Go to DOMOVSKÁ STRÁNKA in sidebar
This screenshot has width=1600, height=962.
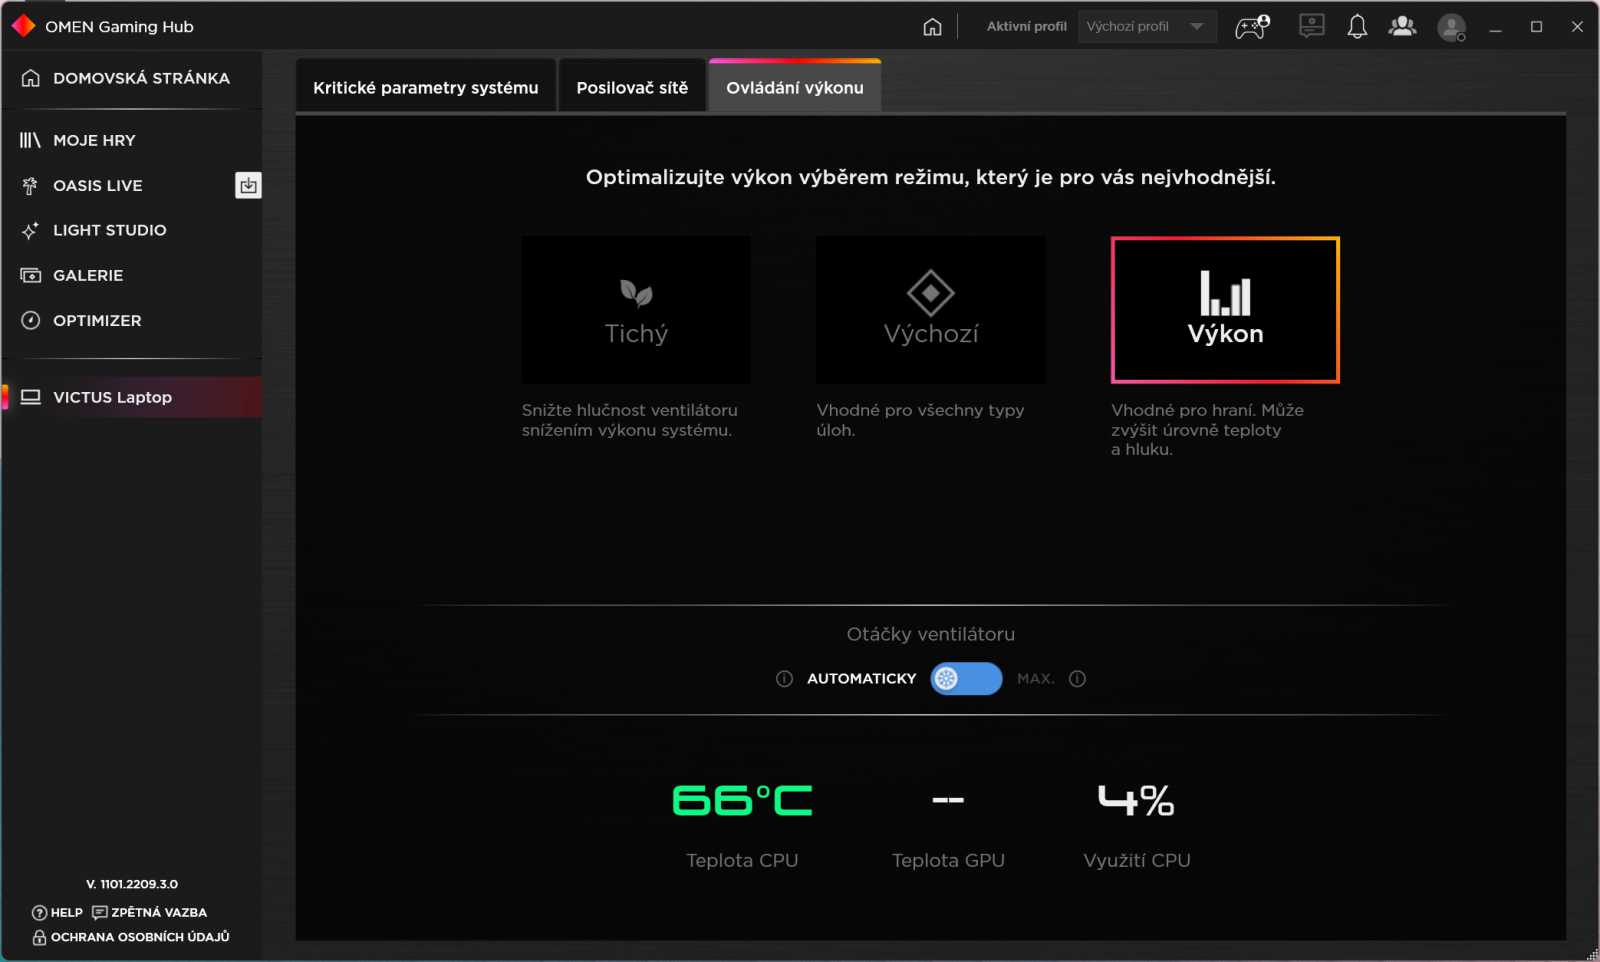click(131, 78)
